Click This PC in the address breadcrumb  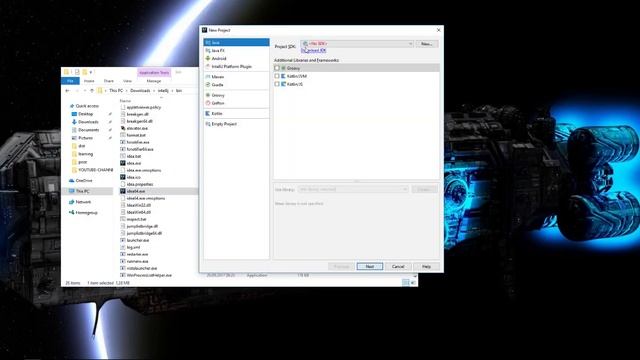coord(116,91)
